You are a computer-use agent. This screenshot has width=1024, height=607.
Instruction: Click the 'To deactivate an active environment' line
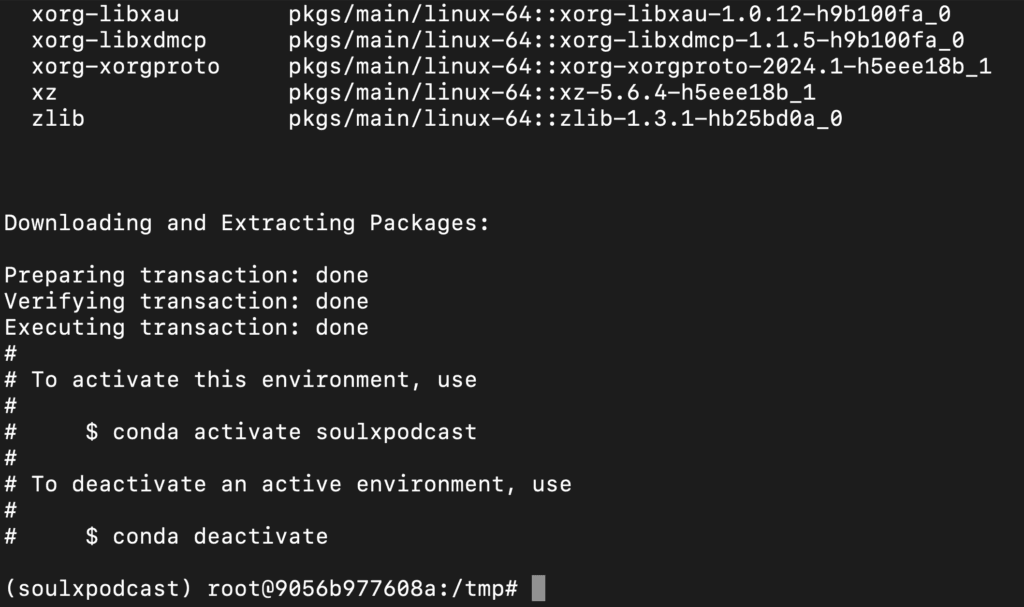tap(301, 484)
